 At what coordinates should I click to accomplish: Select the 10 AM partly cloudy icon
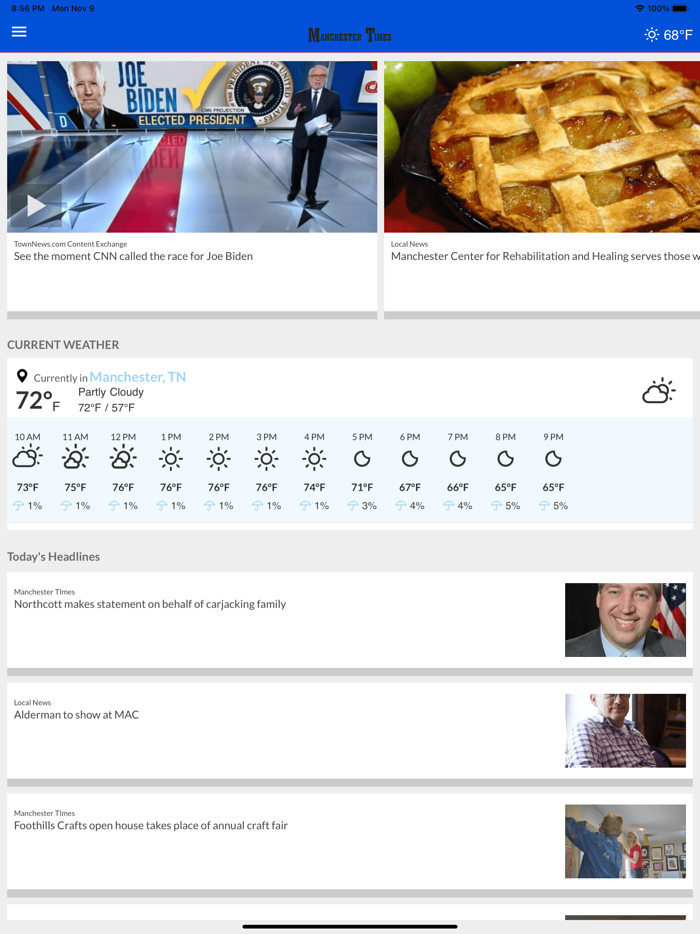(x=27, y=458)
